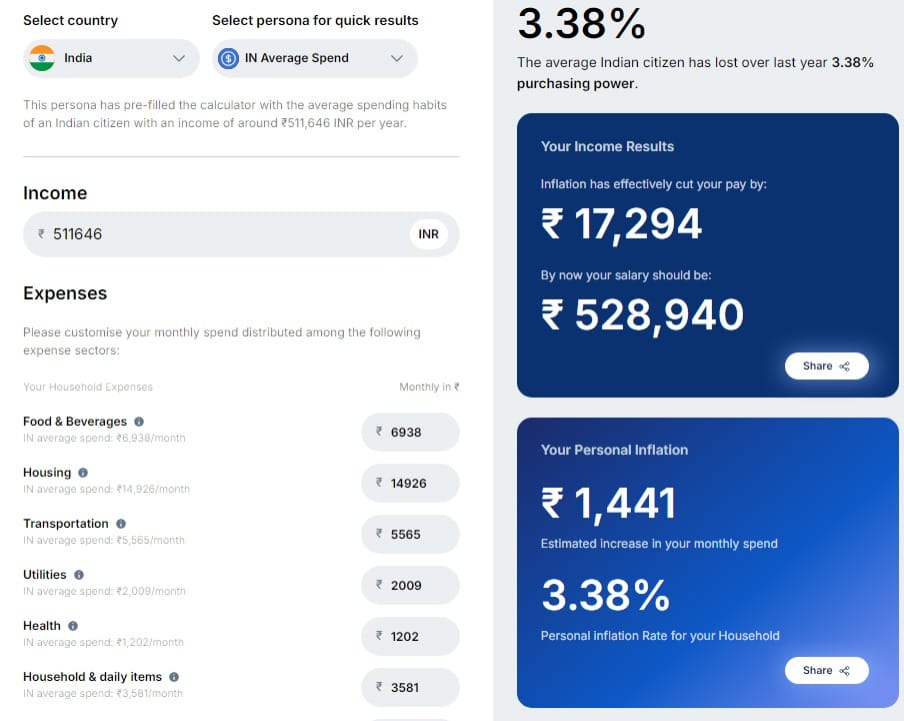Select the Food & Beverages monthly amount field
The image size is (904, 721).
410,431
